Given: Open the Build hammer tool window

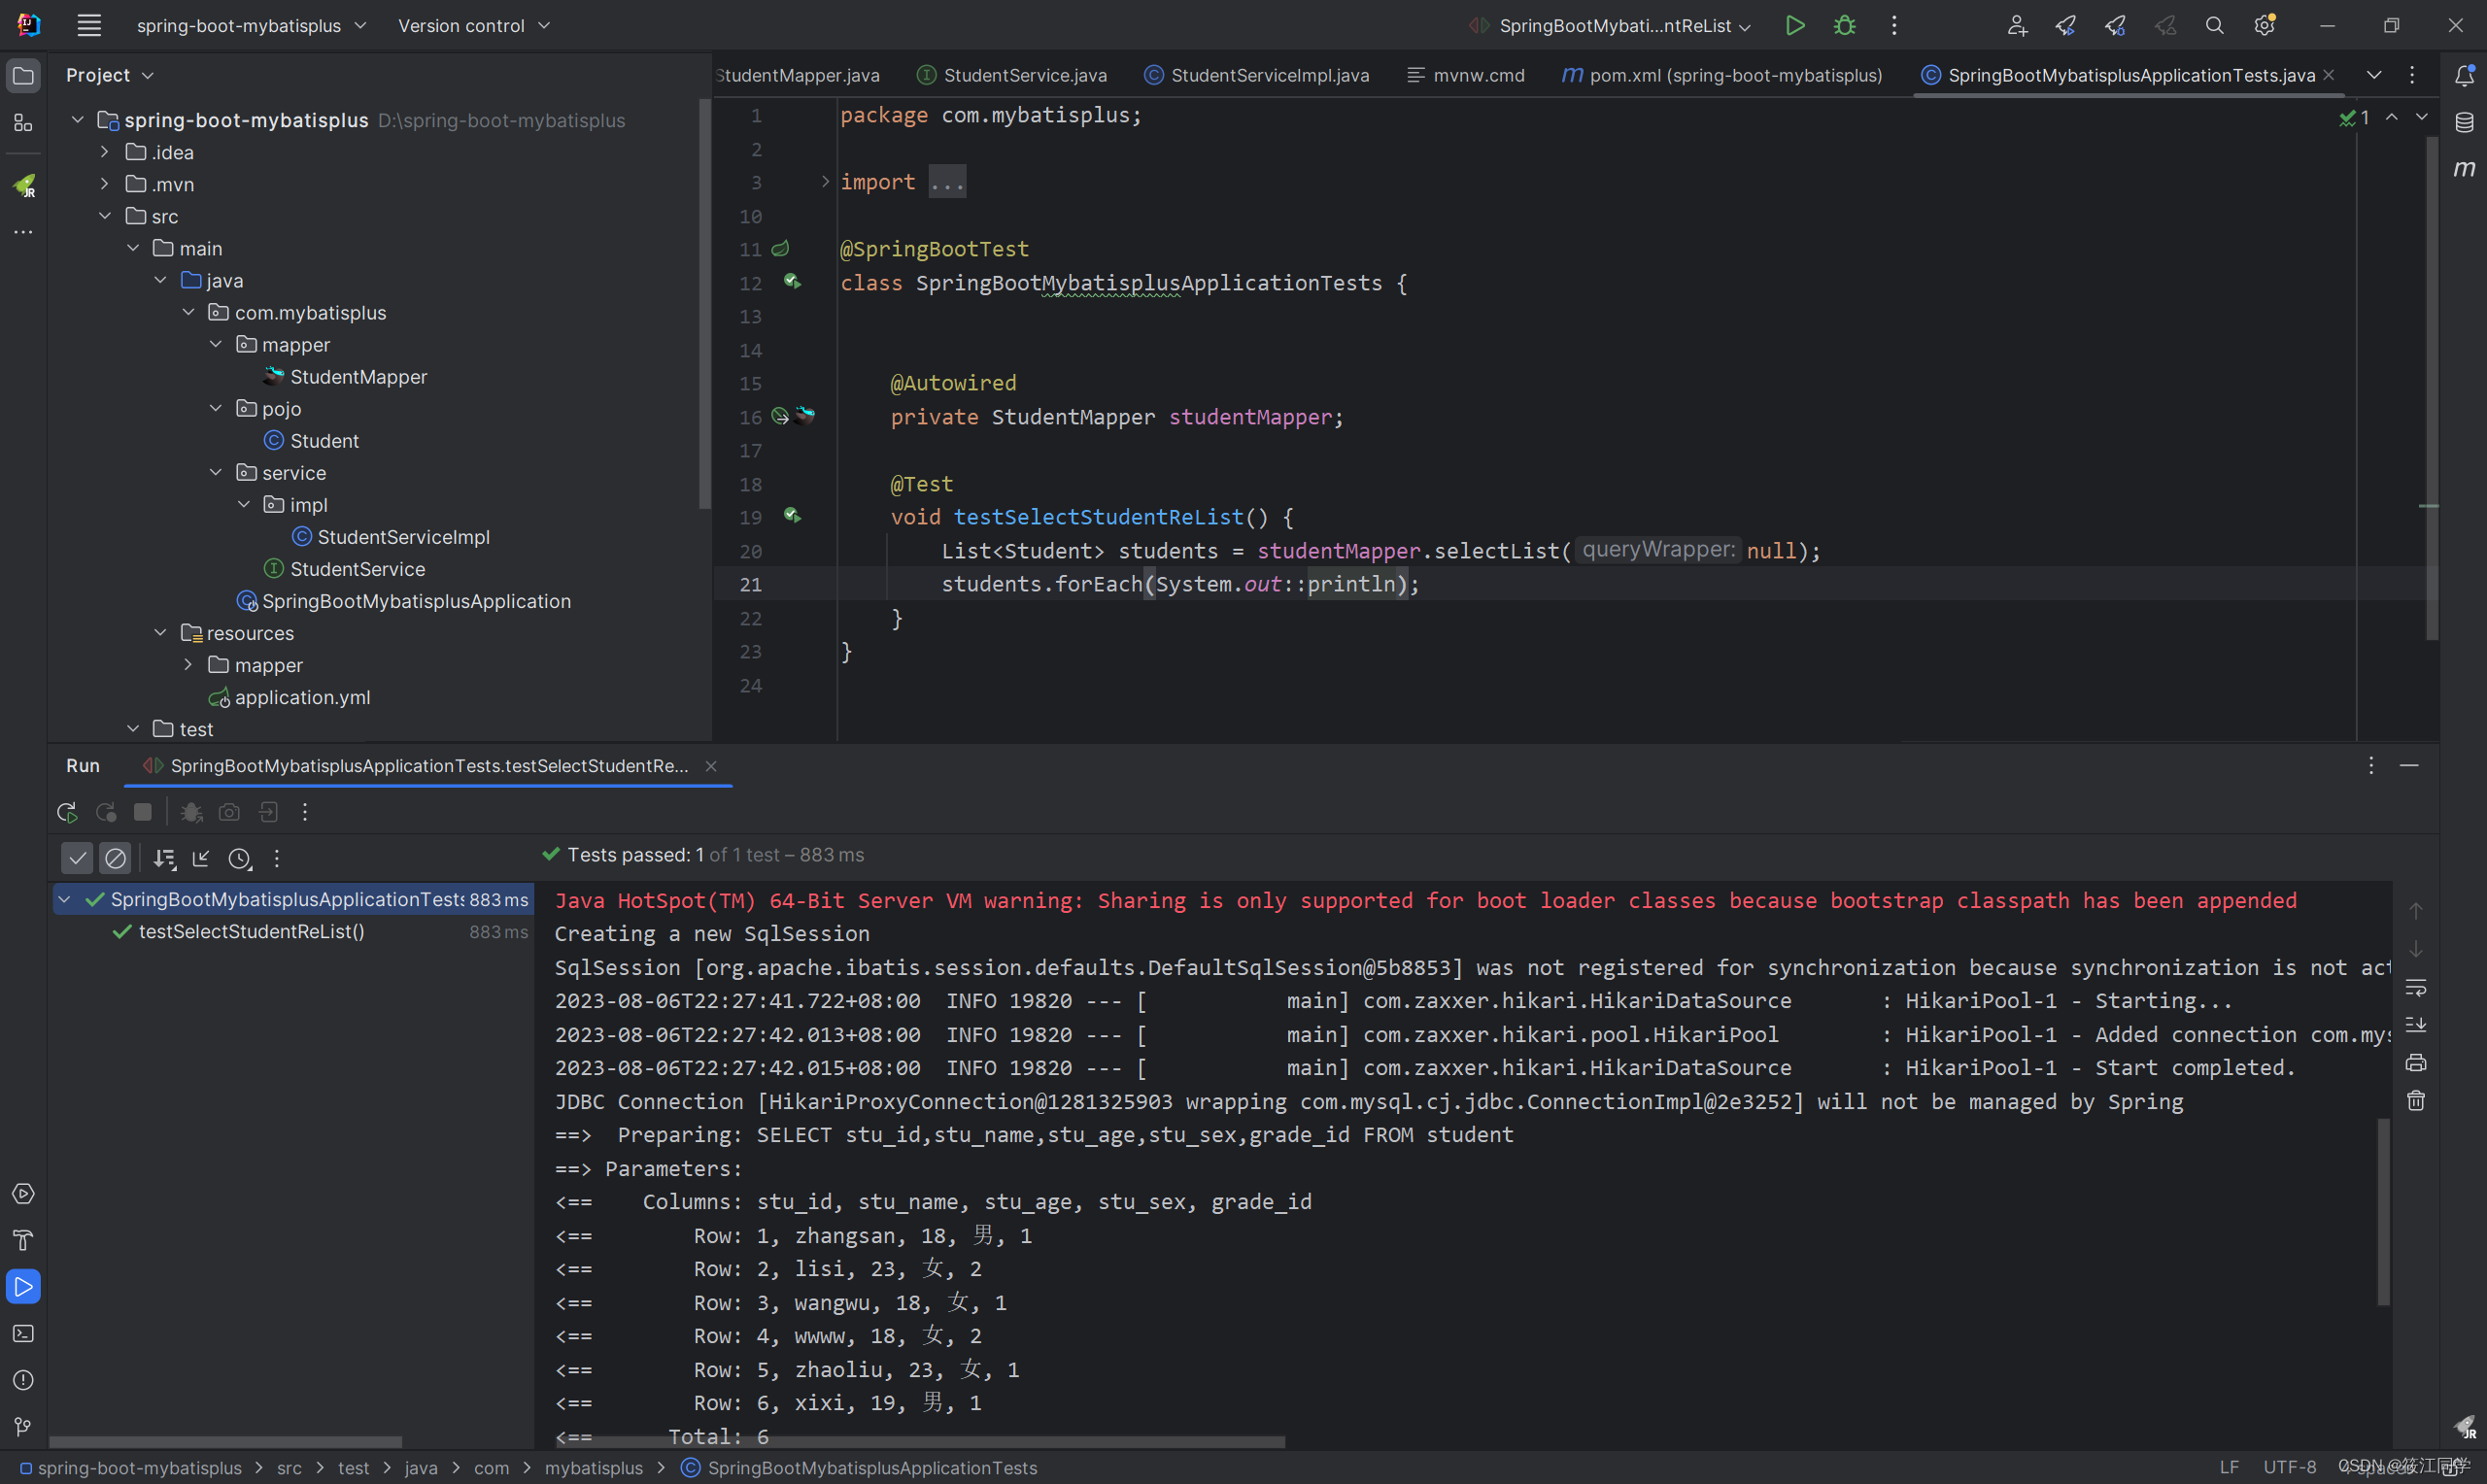Looking at the screenshot, I should (x=23, y=1240).
